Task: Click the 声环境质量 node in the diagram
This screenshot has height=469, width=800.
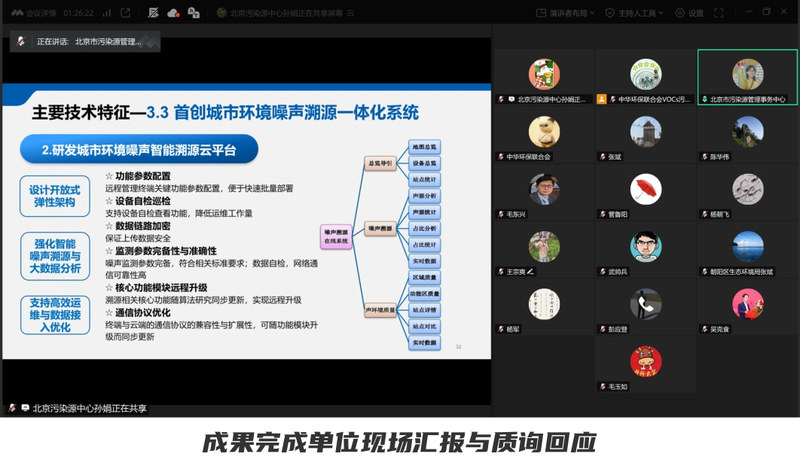Action: pyautogui.click(x=380, y=310)
